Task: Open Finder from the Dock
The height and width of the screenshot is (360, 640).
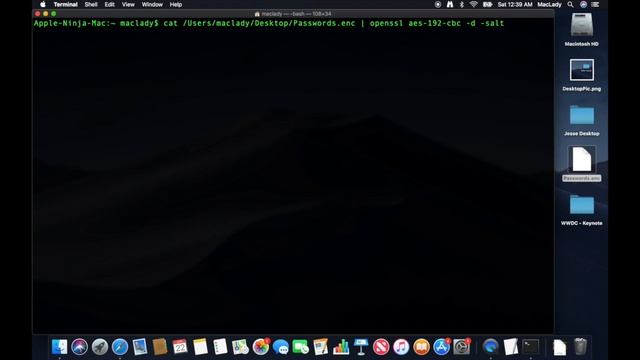Action: click(x=60, y=347)
